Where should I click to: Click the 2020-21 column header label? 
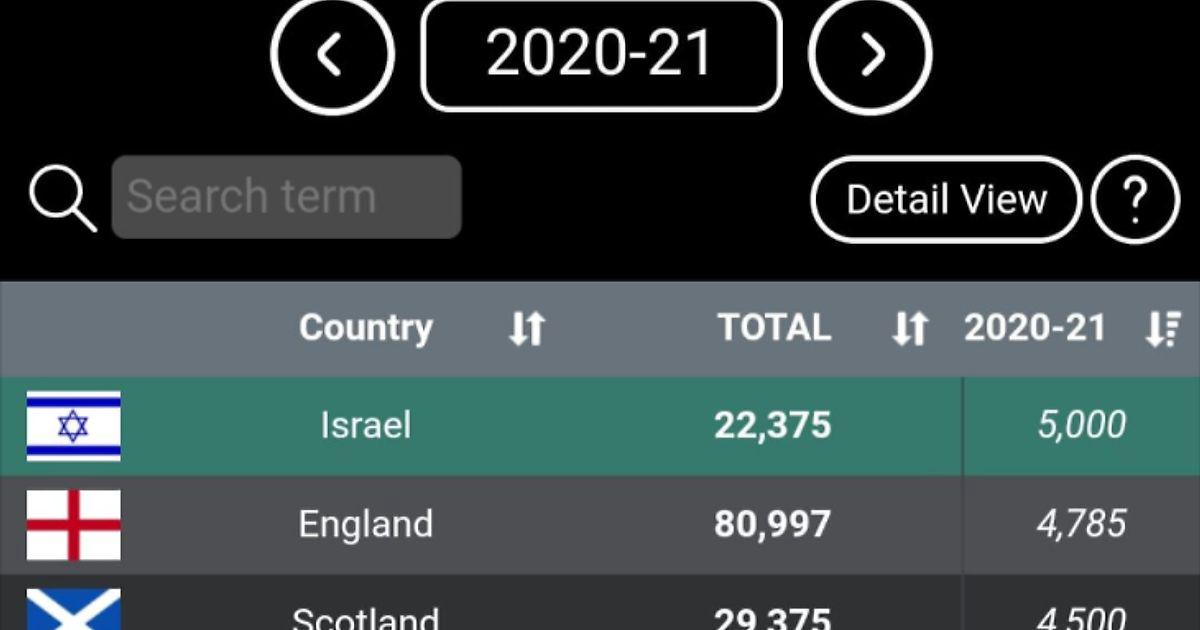1035,328
